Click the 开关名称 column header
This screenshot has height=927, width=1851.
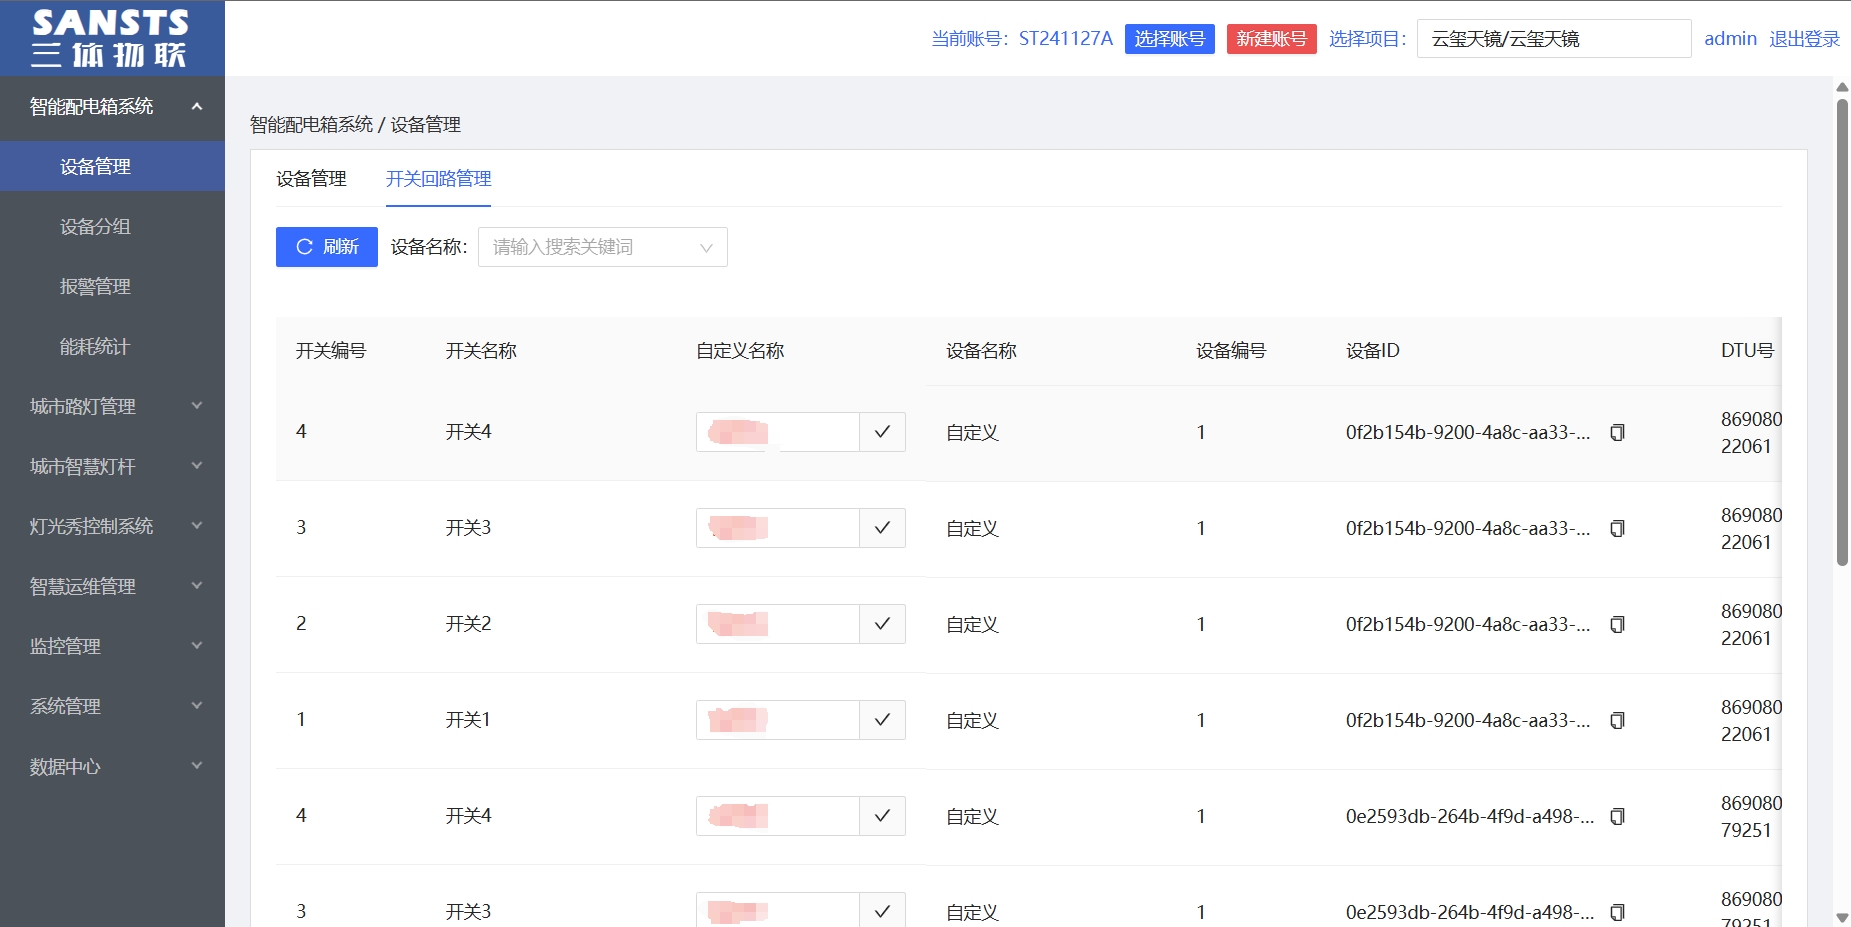(481, 351)
